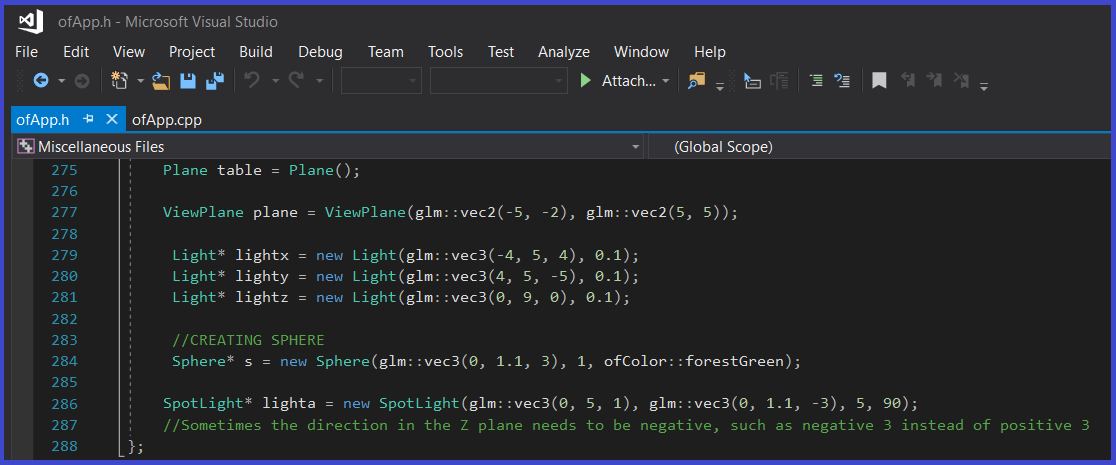Expand the Miscellaneous Files project dropdown
Image resolution: width=1116 pixels, height=465 pixels.
pyautogui.click(x=636, y=147)
